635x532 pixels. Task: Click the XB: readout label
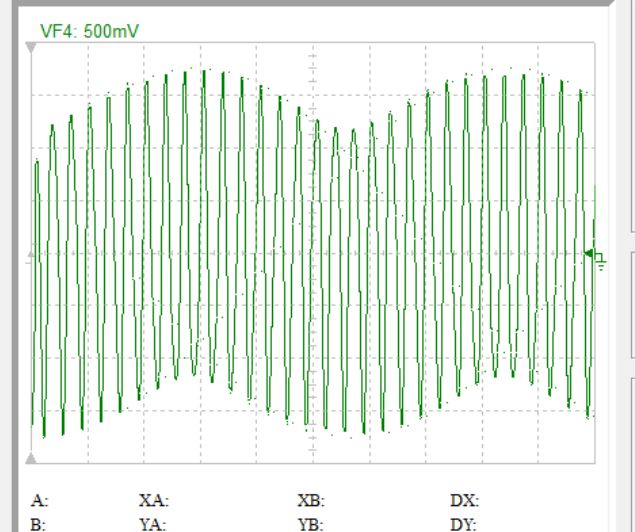click(x=311, y=501)
